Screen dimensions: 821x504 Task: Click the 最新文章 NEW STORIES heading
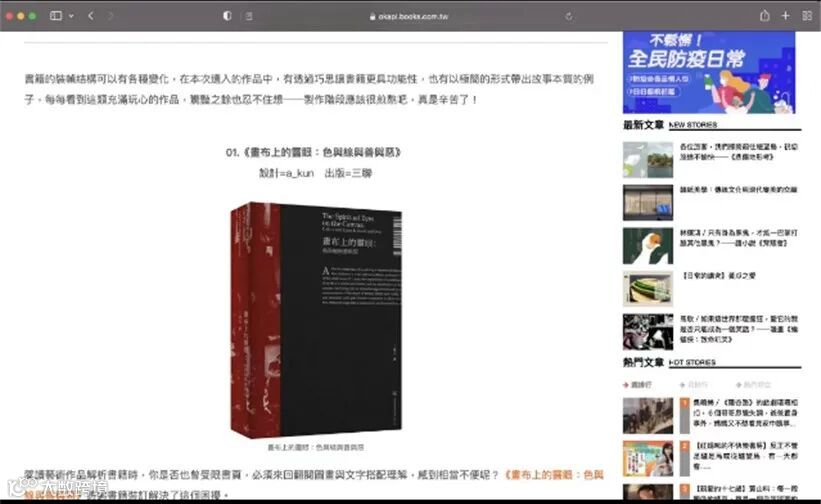(670, 125)
